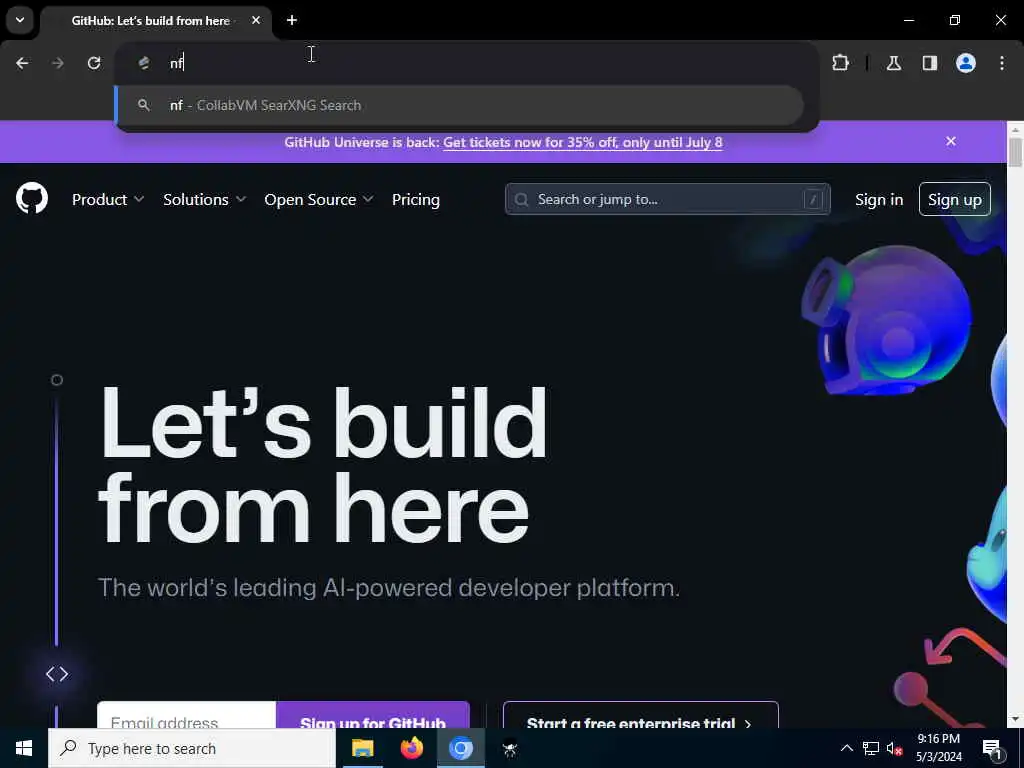Screen dimensions: 1024x768
Task: Open the 'Get tickets now for 35% off' link
Action: pyautogui.click(x=583, y=142)
